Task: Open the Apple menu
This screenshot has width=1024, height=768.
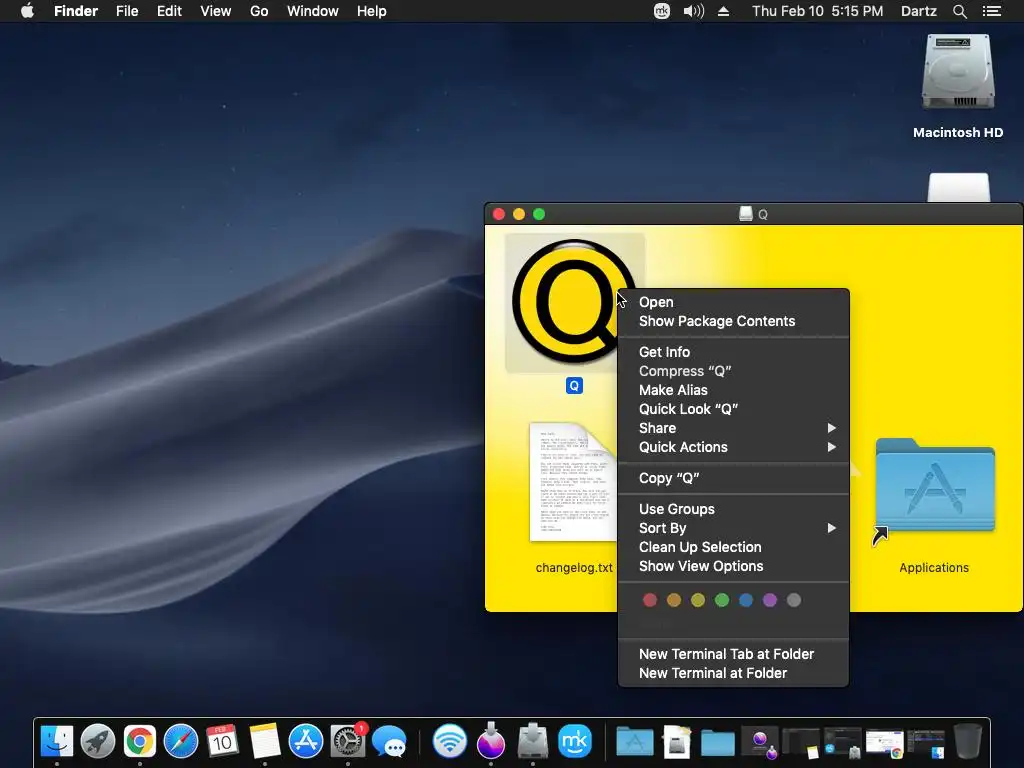Action: click(x=27, y=11)
